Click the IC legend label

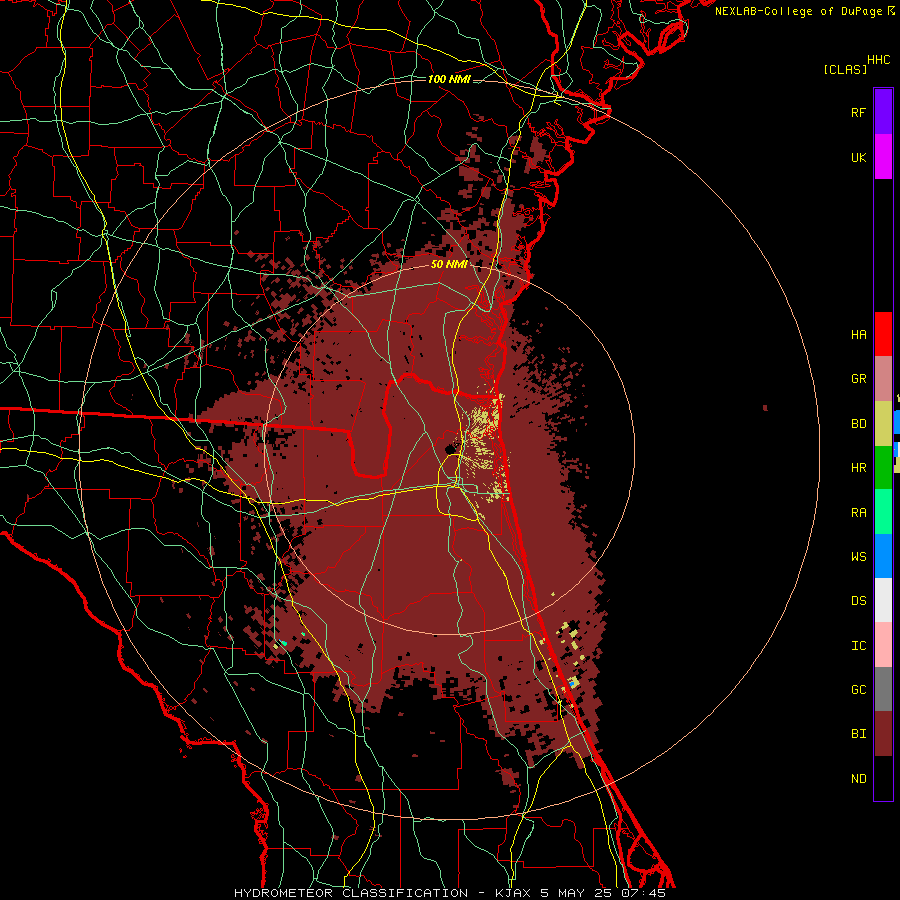pos(858,646)
